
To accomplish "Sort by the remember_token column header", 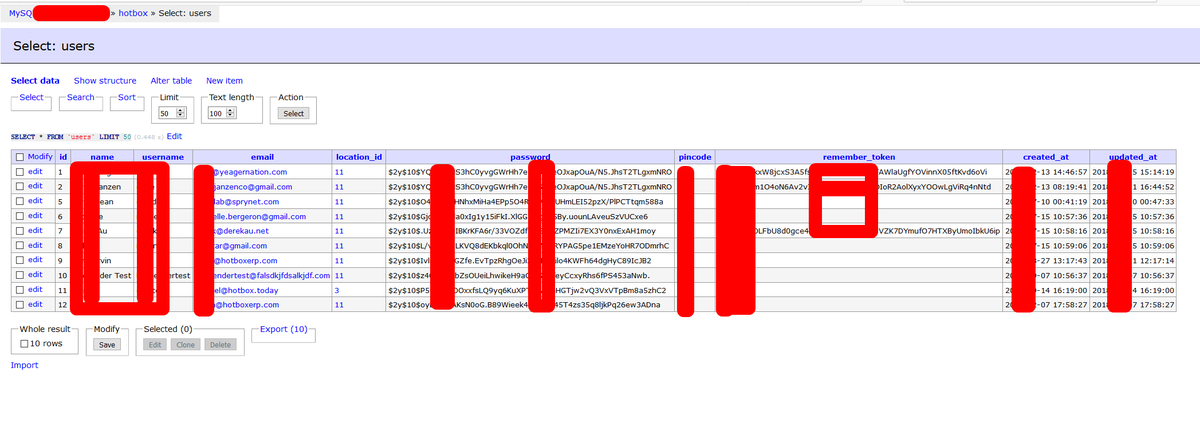I will coord(859,157).
